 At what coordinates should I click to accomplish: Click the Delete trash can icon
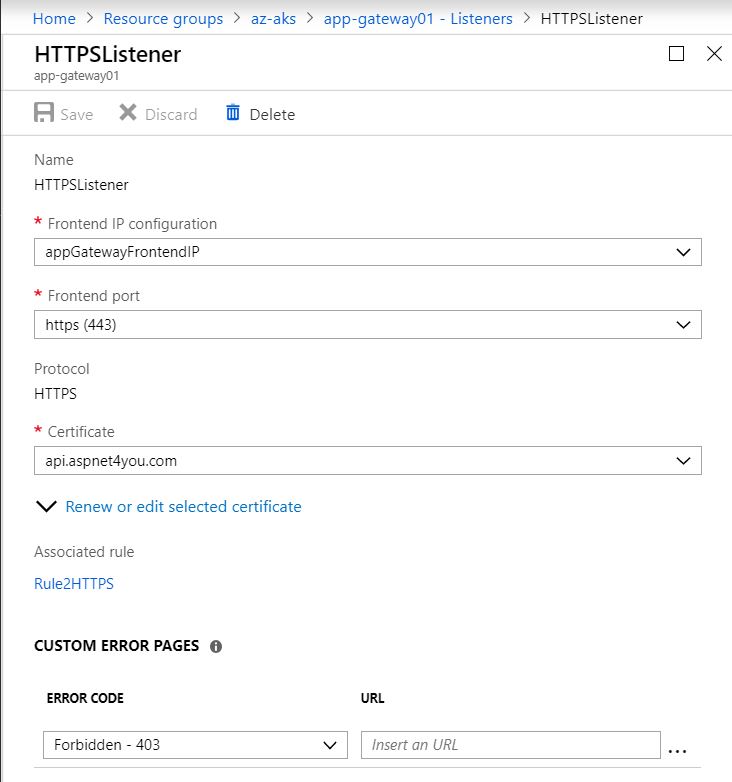tap(233, 112)
